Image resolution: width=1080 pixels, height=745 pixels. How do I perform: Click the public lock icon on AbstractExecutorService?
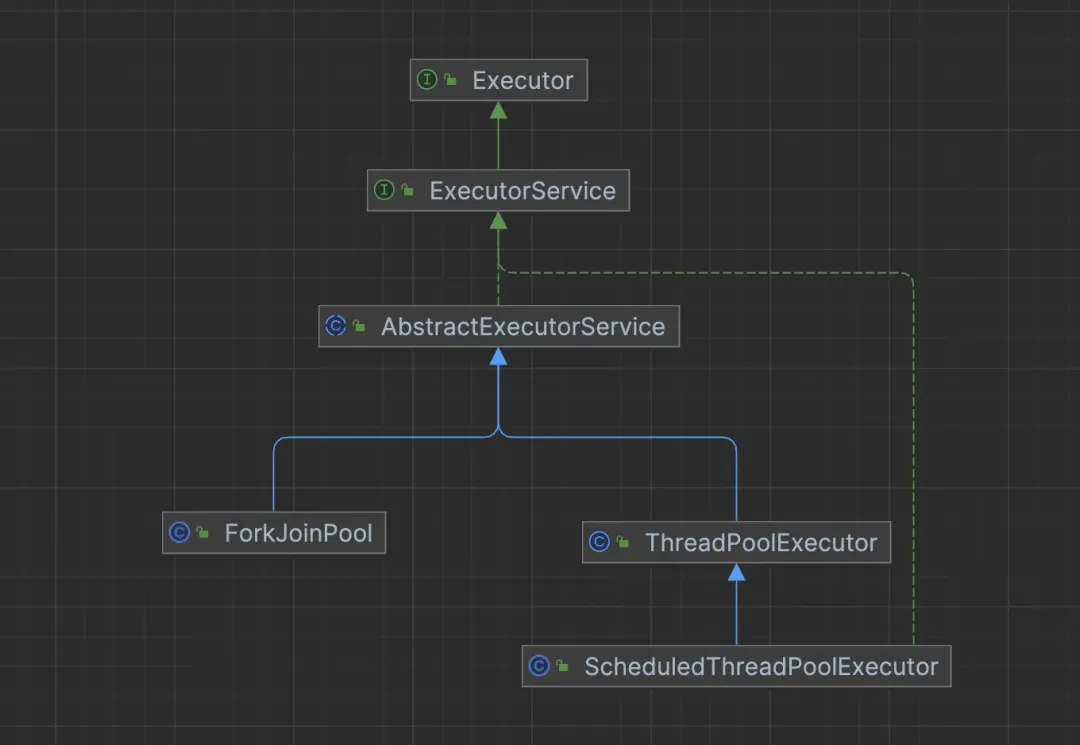click(x=360, y=326)
